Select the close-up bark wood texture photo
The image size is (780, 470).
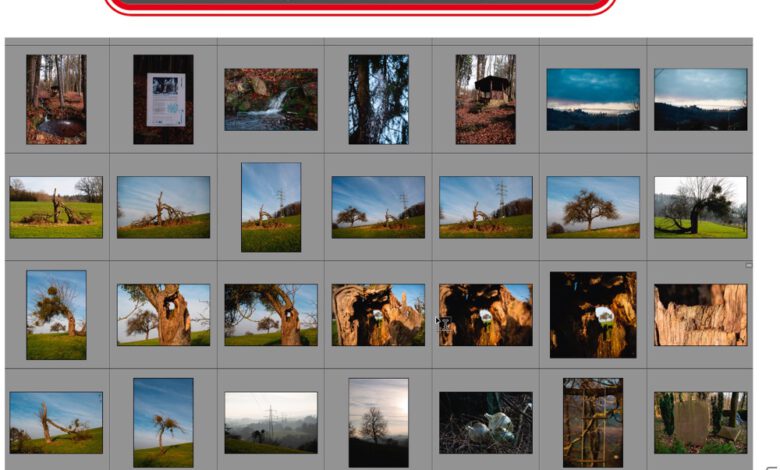(x=700, y=315)
